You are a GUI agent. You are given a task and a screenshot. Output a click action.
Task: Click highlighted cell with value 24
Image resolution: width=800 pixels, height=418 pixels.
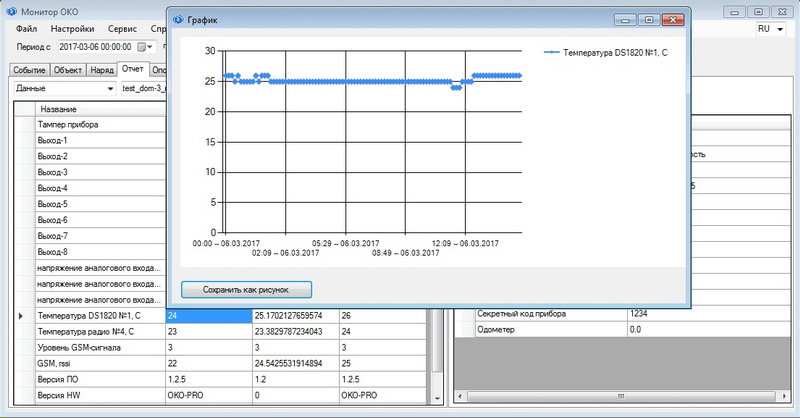tap(209, 316)
